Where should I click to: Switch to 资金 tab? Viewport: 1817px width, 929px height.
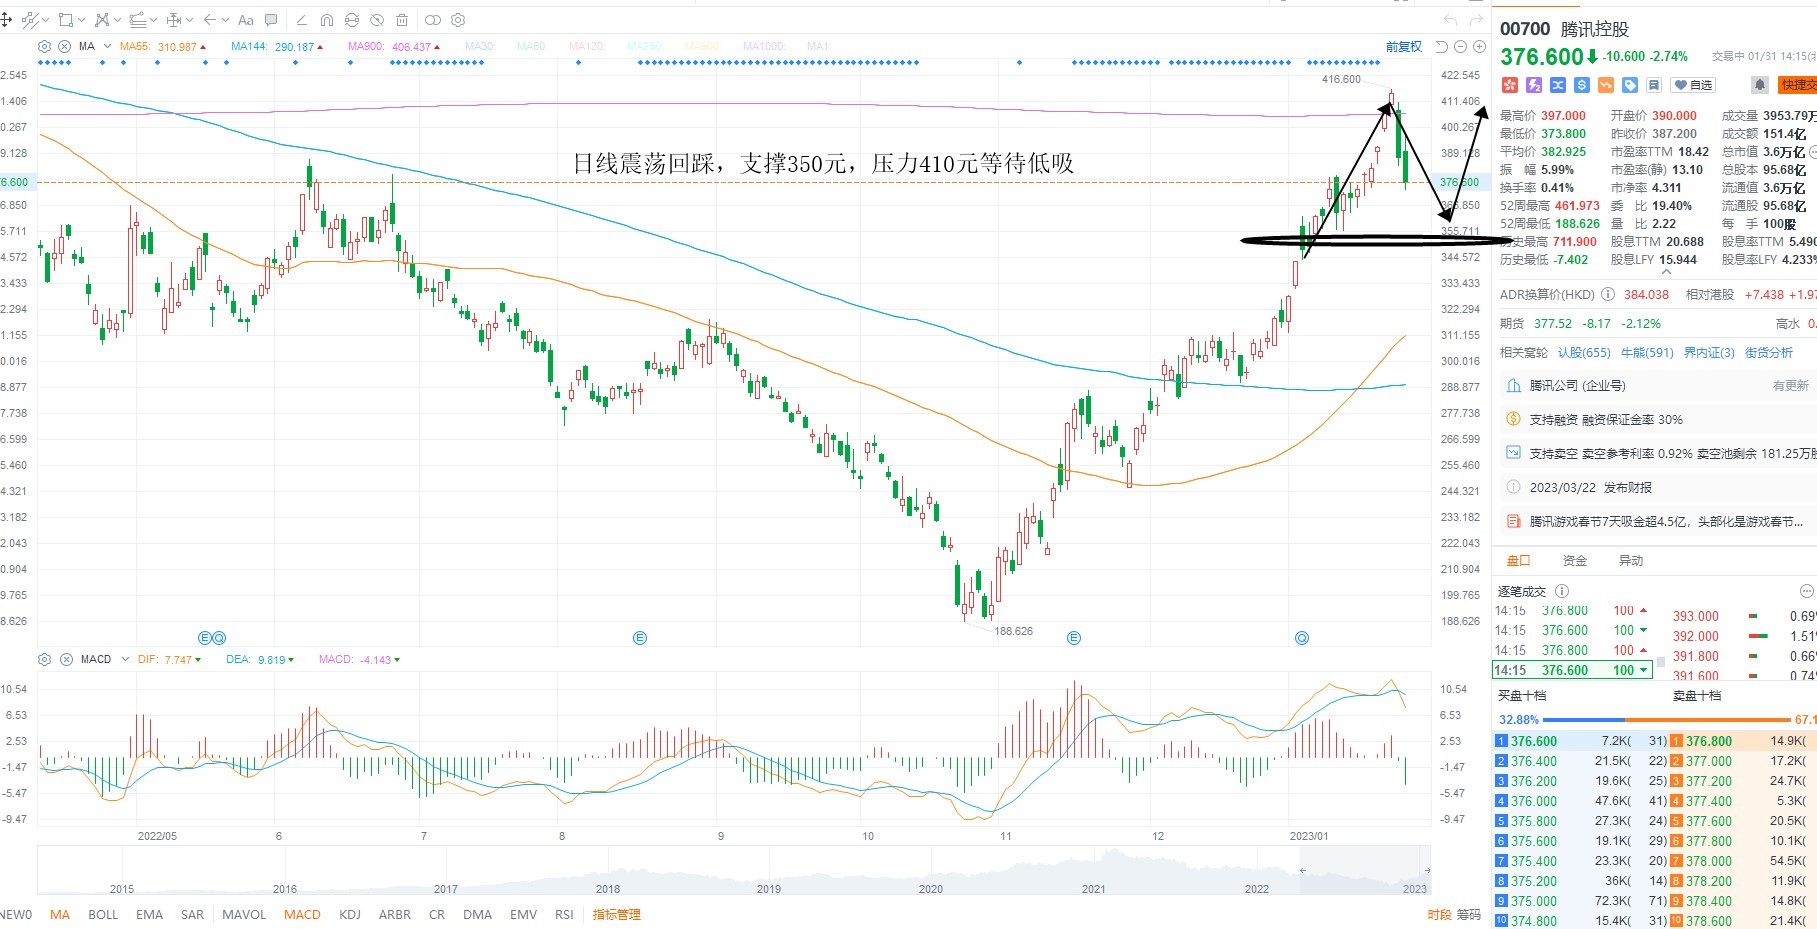pos(1575,560)
